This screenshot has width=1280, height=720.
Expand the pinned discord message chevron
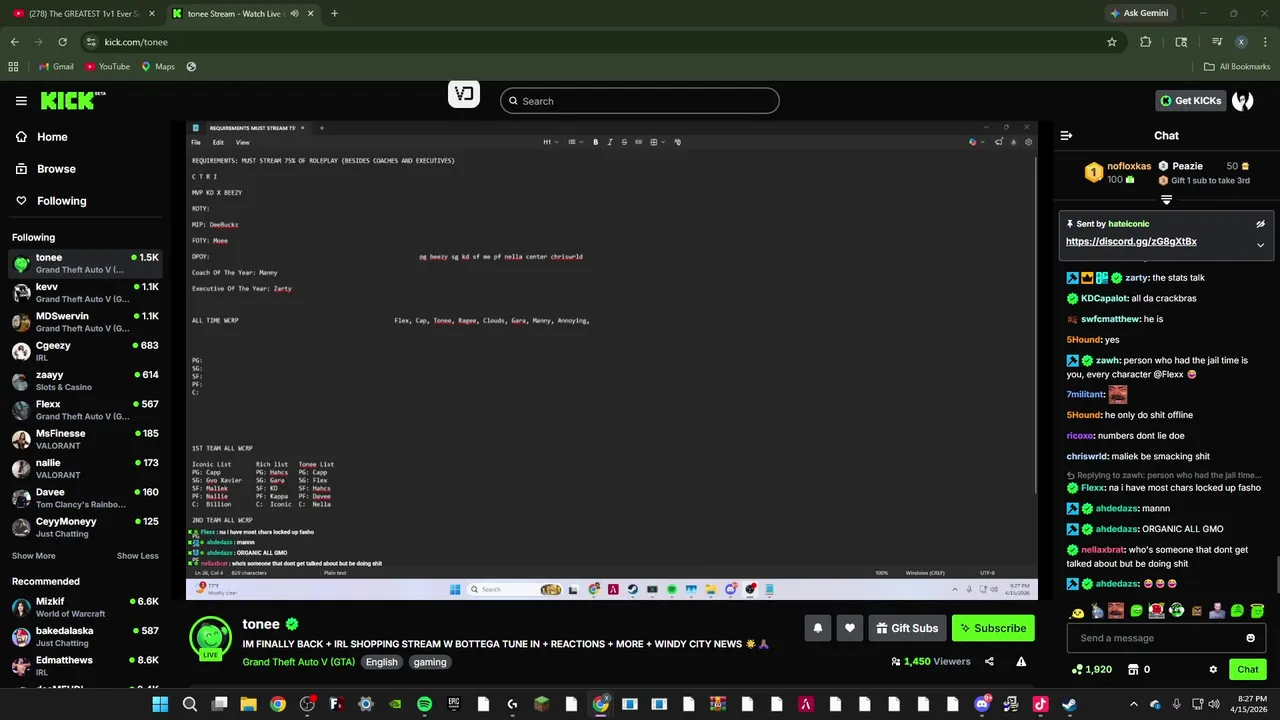pyautogui.click(x=1260, y=245)
